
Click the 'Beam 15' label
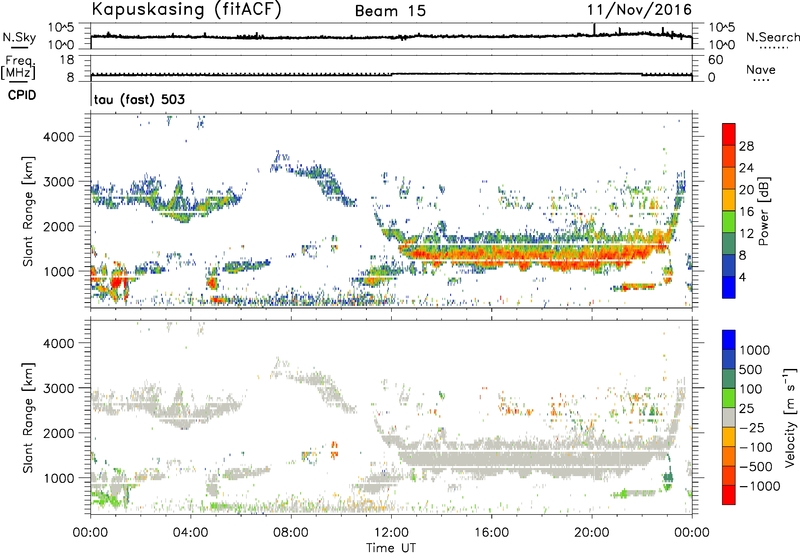[390, 11]
